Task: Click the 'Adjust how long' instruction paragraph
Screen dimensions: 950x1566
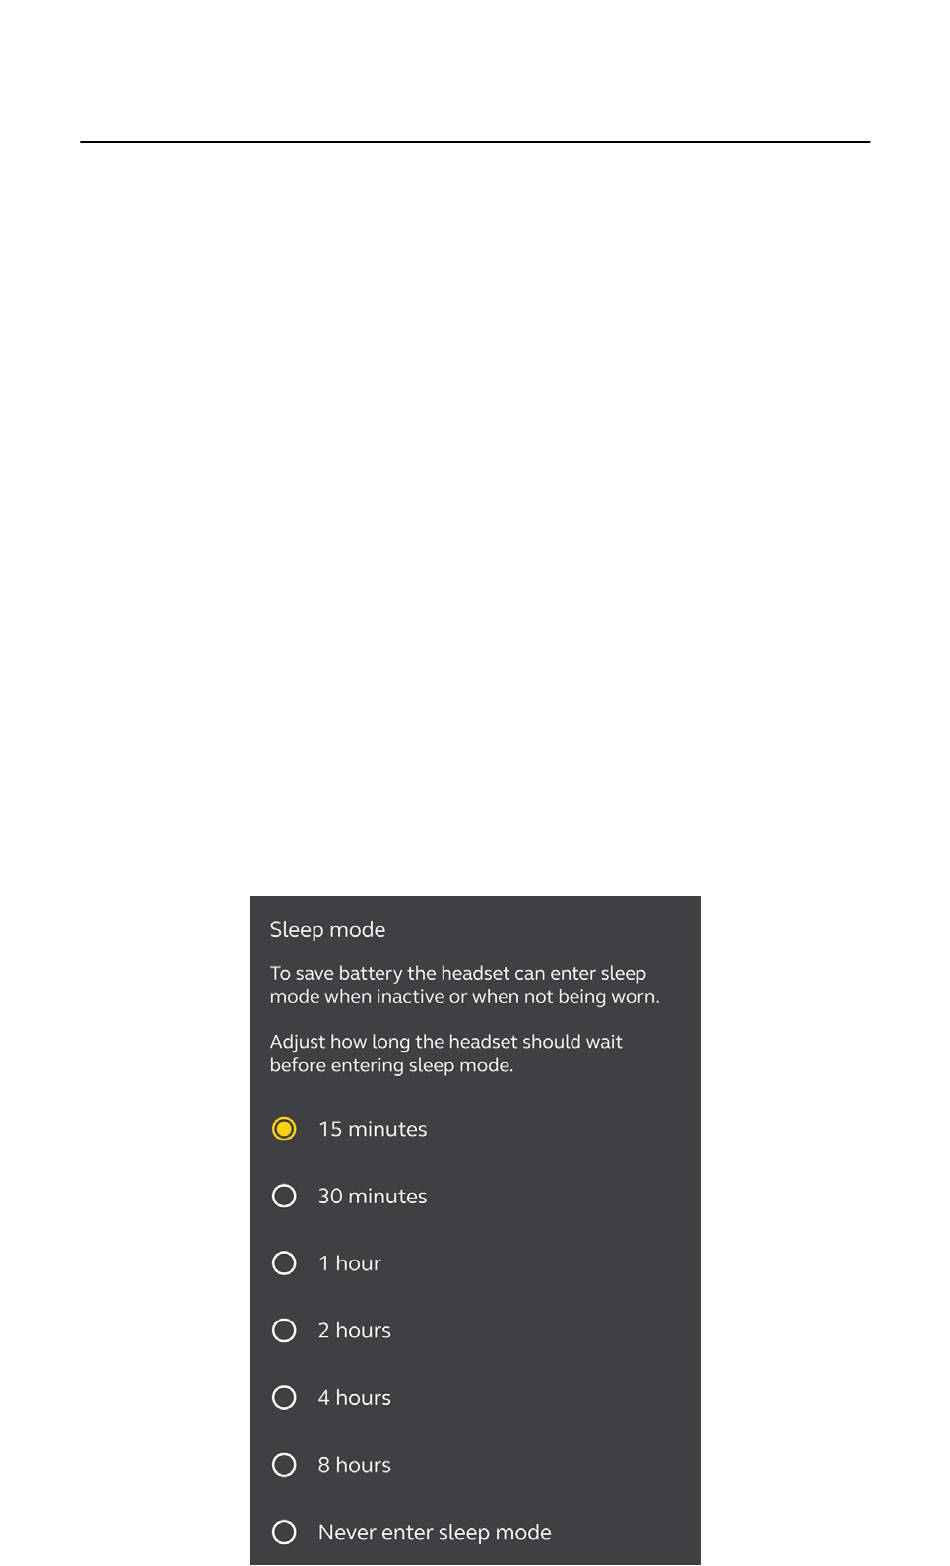Action: 446,1053
